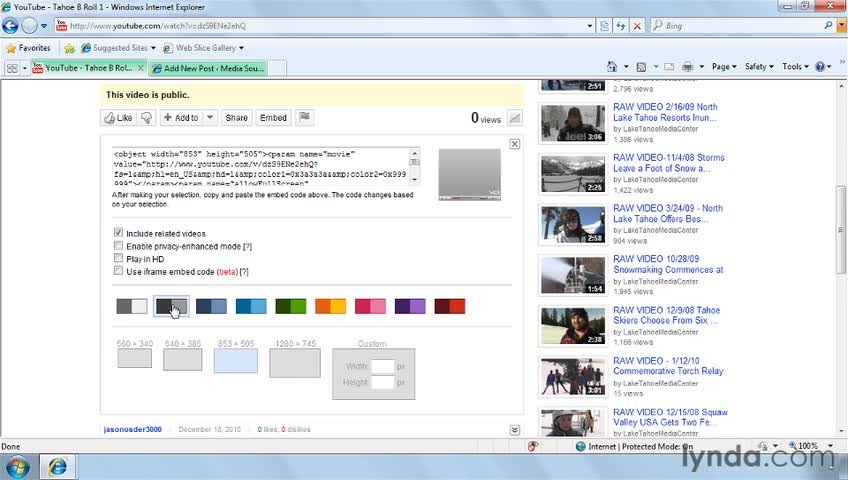The height and width of the screenshot is (480, 848).
Task: Open Favorites star button
Action: (28, 48)
